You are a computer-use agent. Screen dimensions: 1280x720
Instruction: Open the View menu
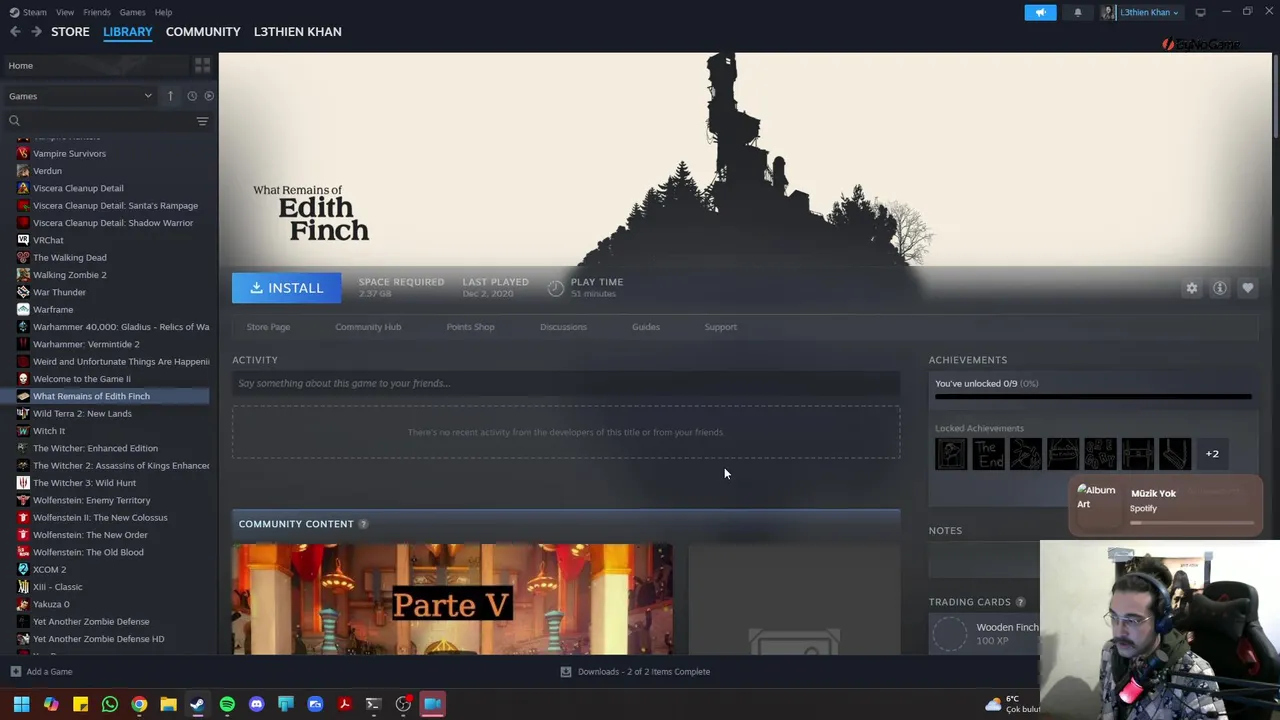(65, 12)
